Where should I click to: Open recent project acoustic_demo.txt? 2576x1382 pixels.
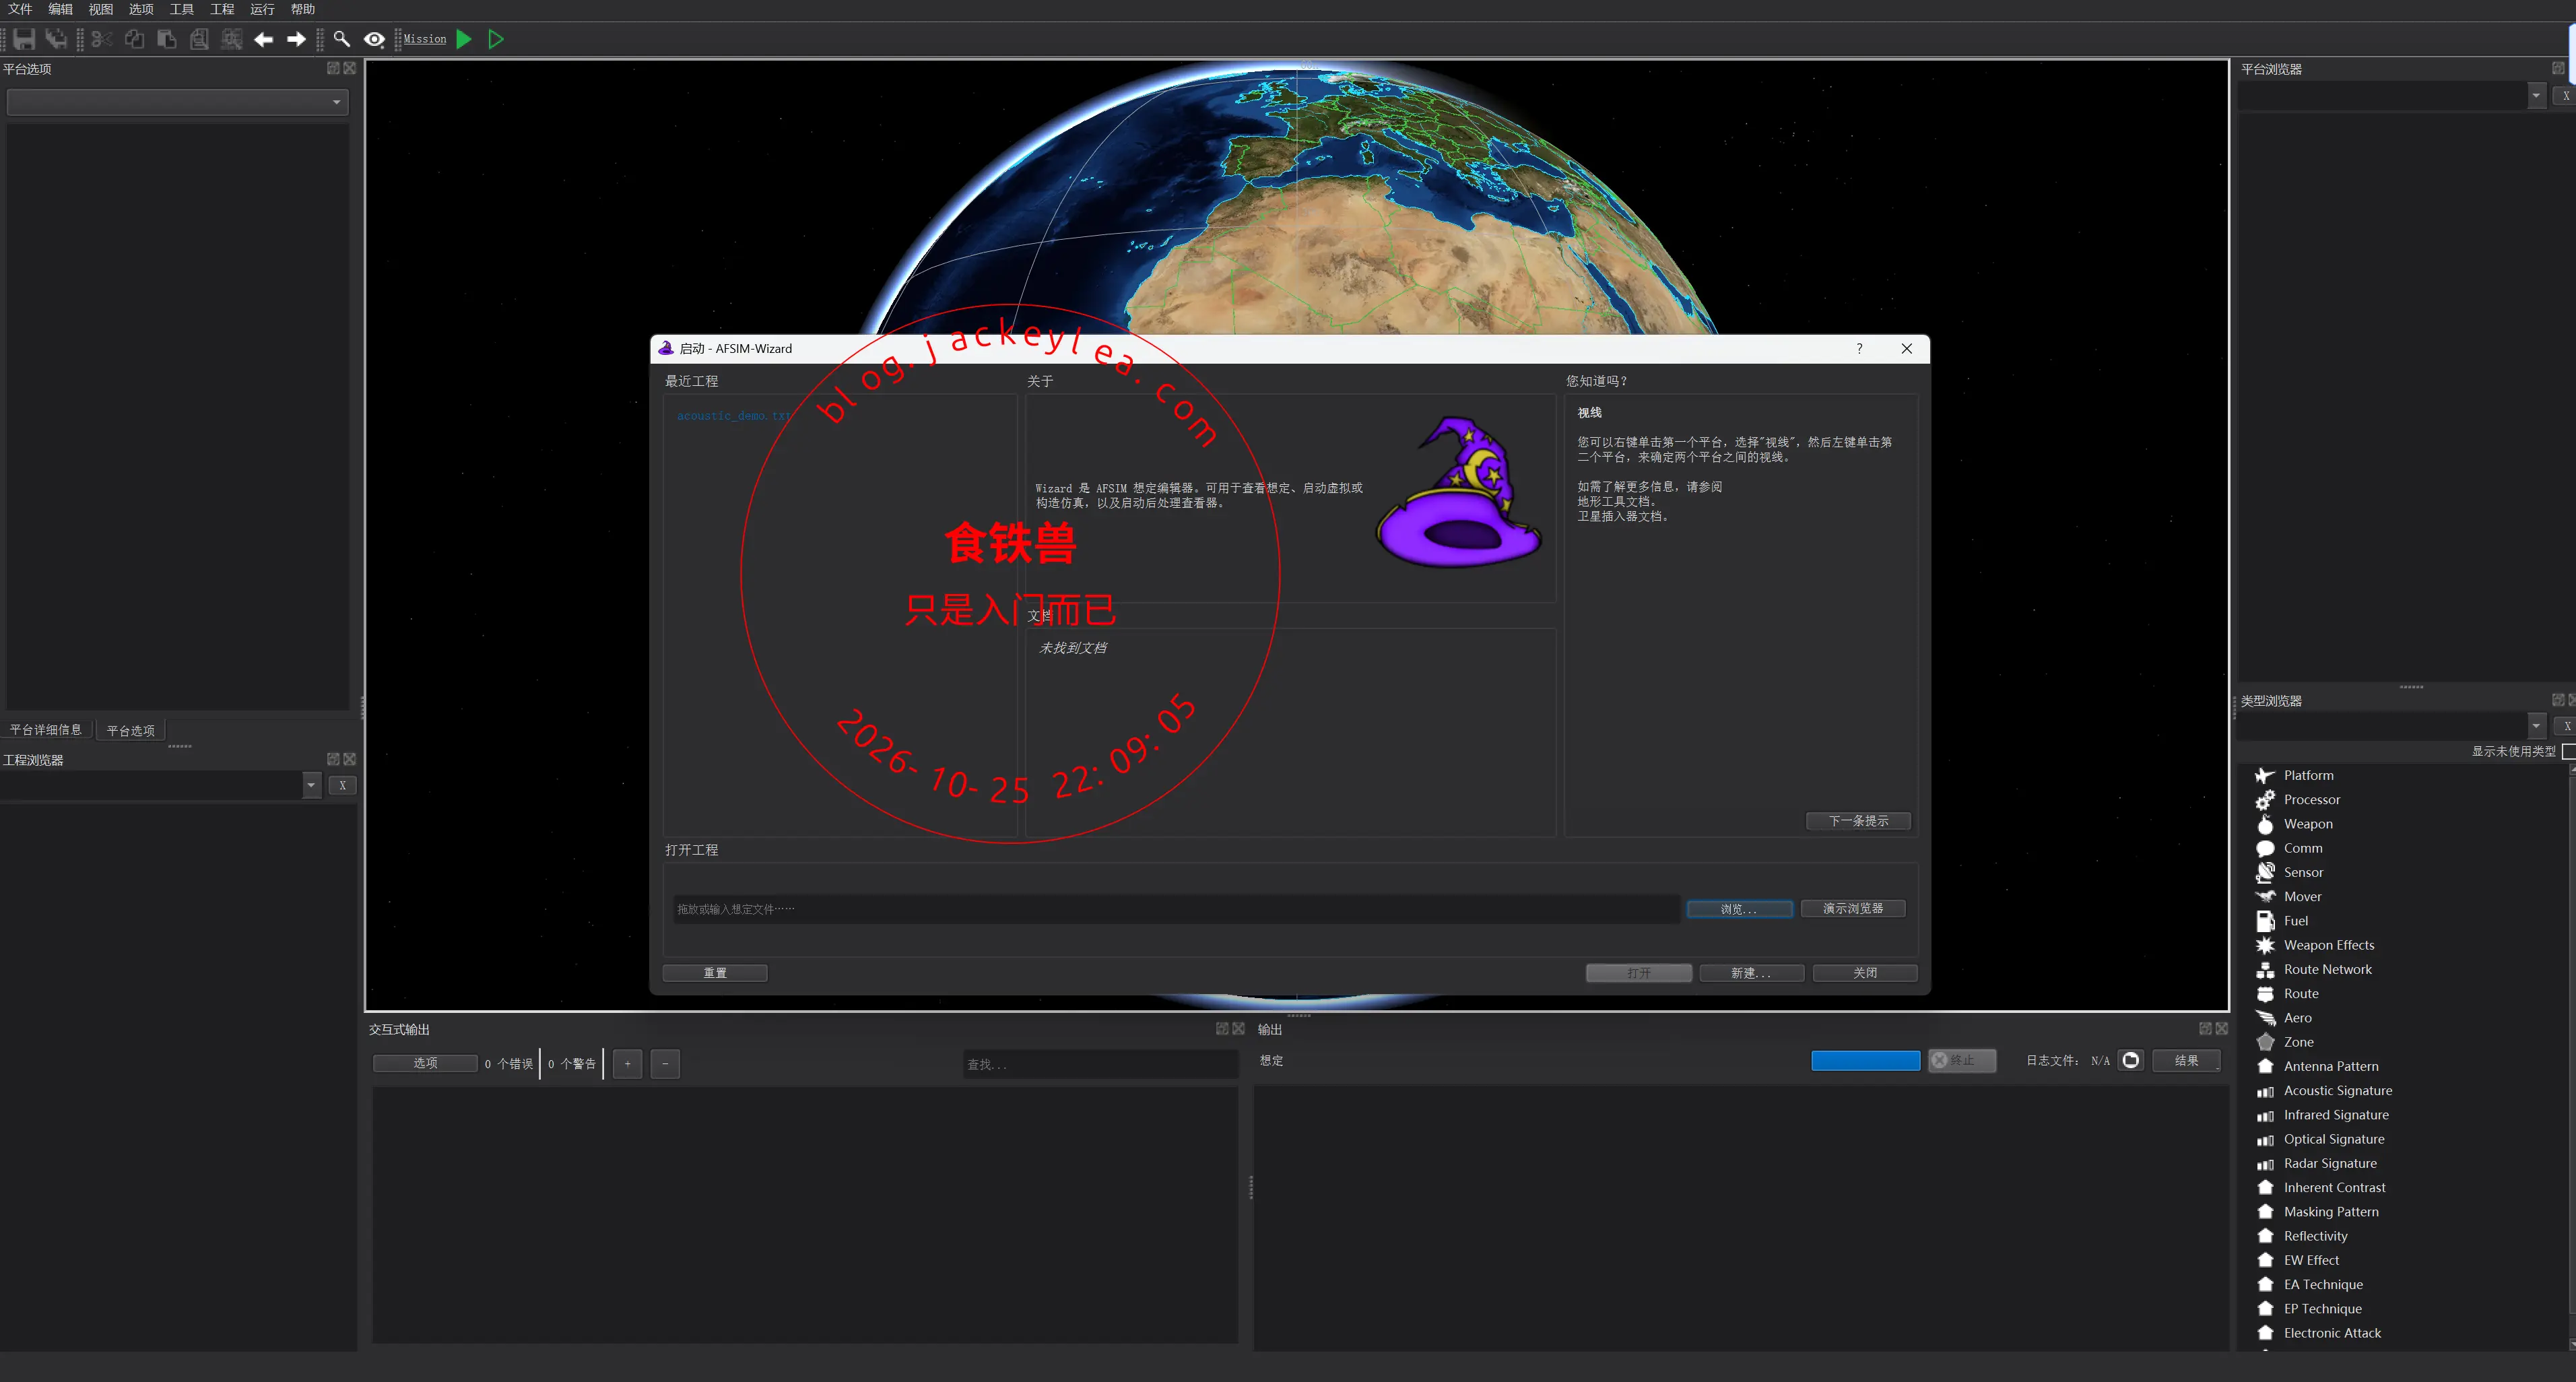[733, 416]
